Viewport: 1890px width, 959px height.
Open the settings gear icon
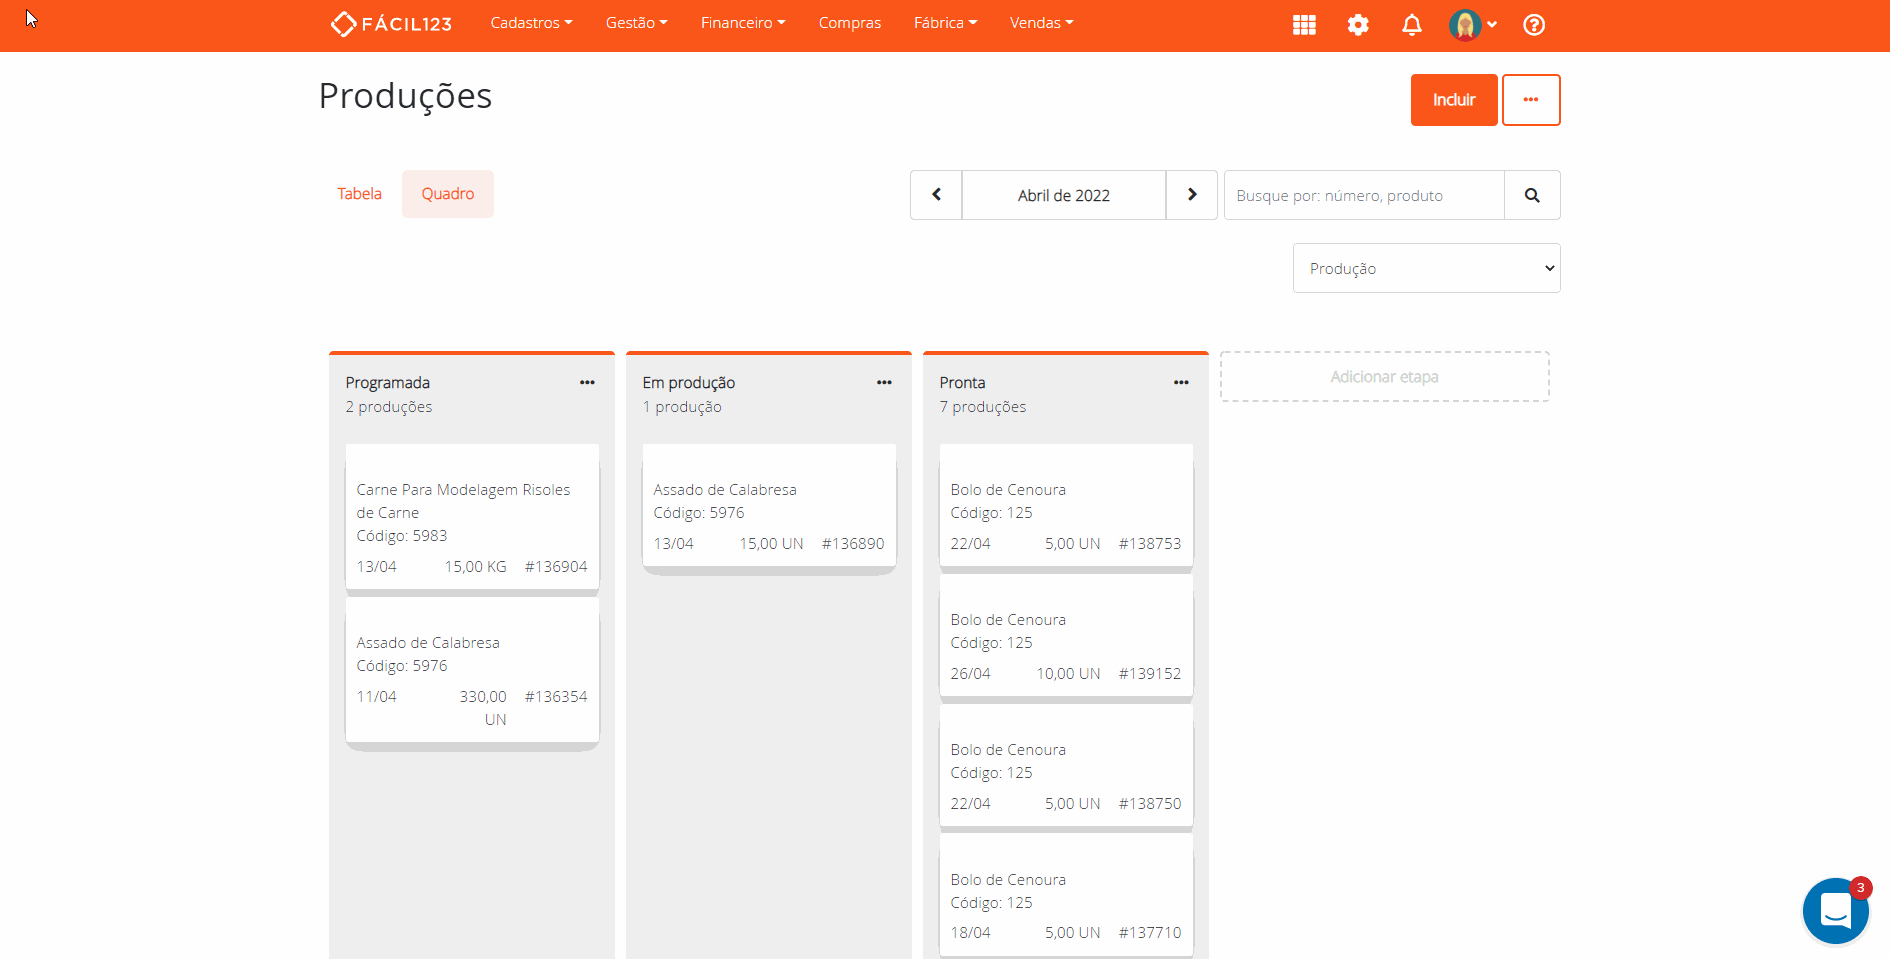coord(1357,25)
